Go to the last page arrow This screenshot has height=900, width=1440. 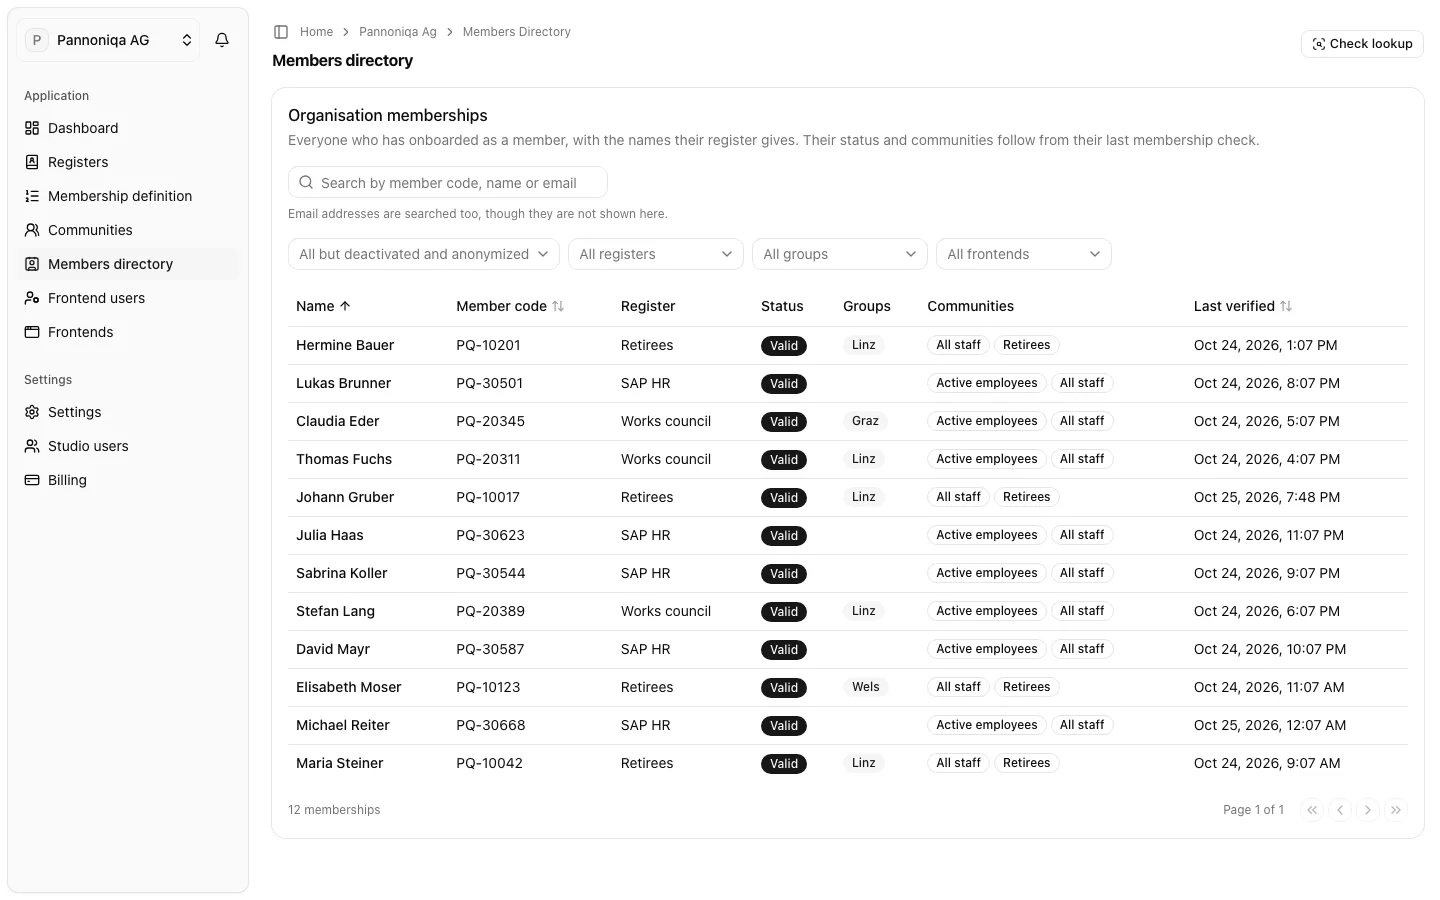[1396, 810]
